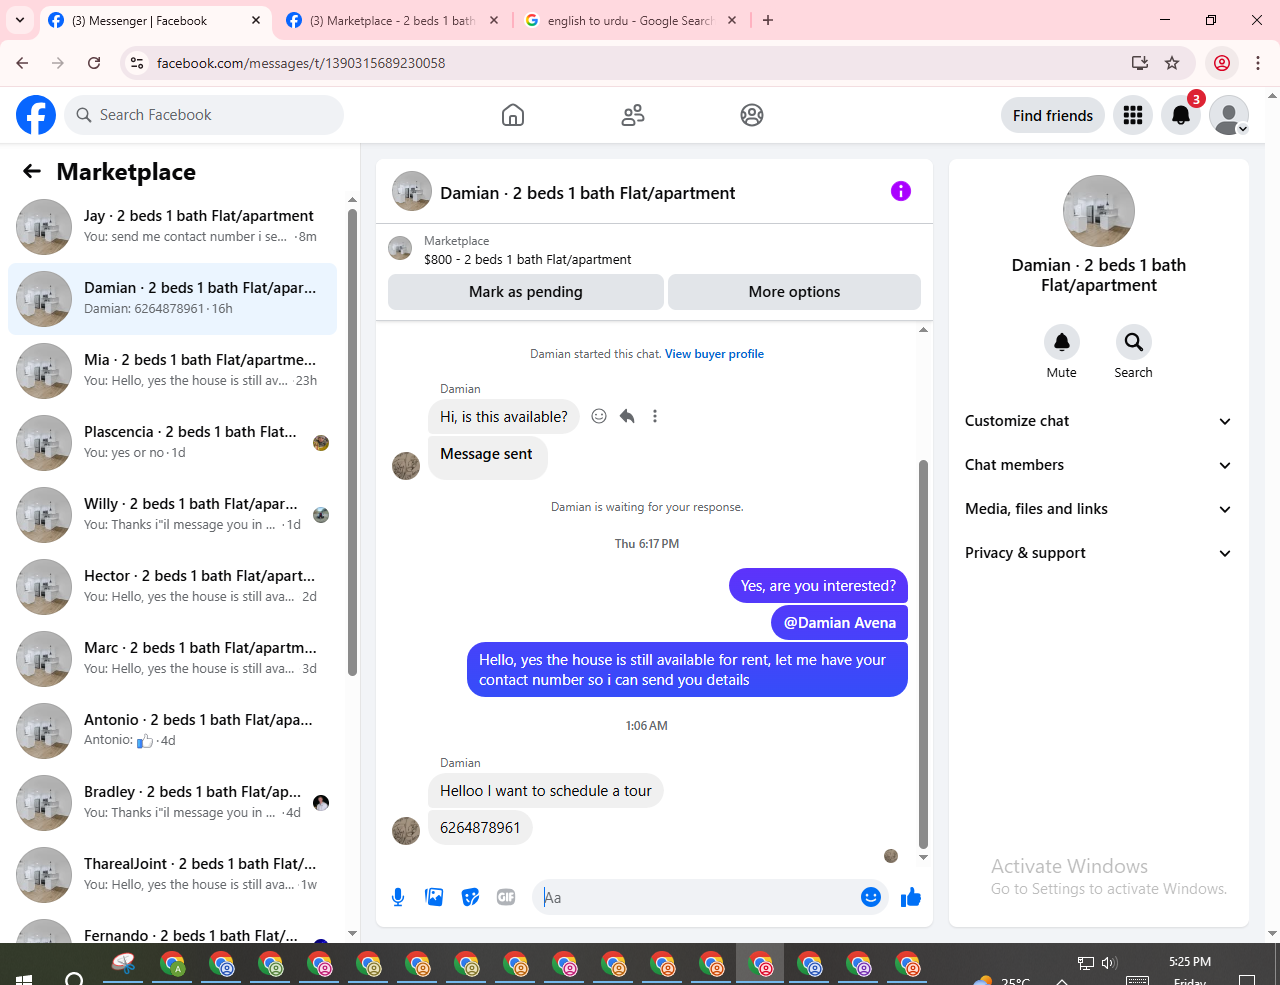Click the back arrow beside Marketplace
The height and width of the screenshot is (985, 1280).
pos(32,172)
